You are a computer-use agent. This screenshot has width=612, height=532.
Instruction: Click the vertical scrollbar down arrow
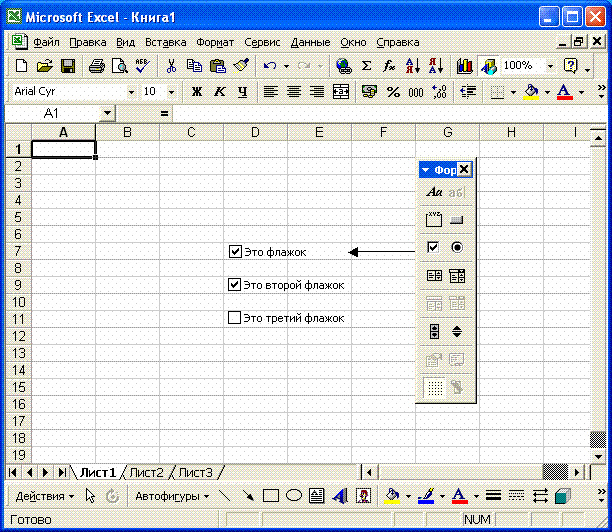click(598, 456)
